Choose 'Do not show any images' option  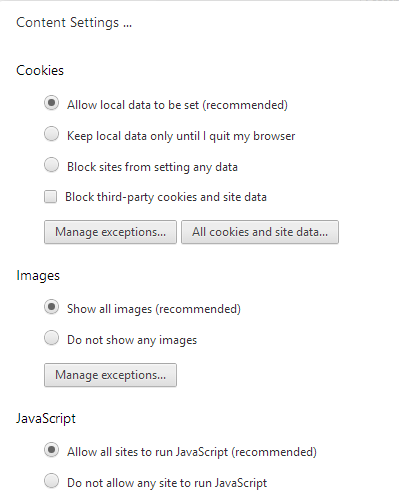[52, 338]
